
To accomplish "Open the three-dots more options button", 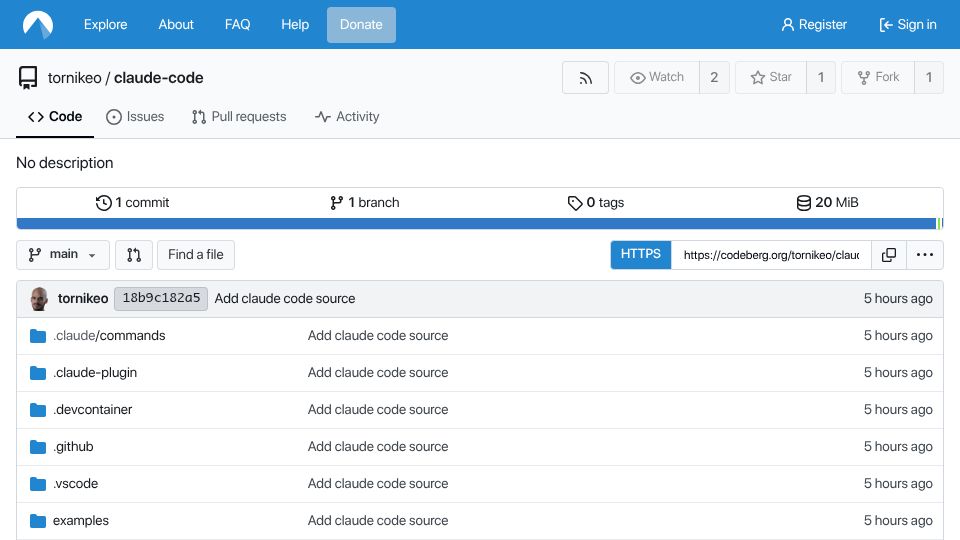I will pyautogui.click(x=924, y=255).
